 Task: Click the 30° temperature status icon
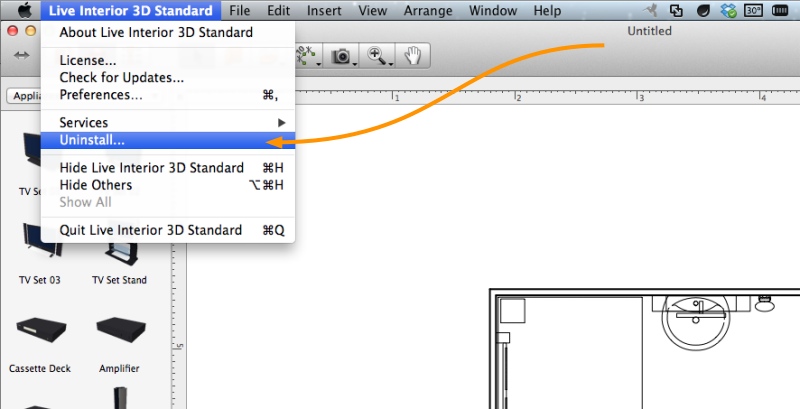coord(754,10)
